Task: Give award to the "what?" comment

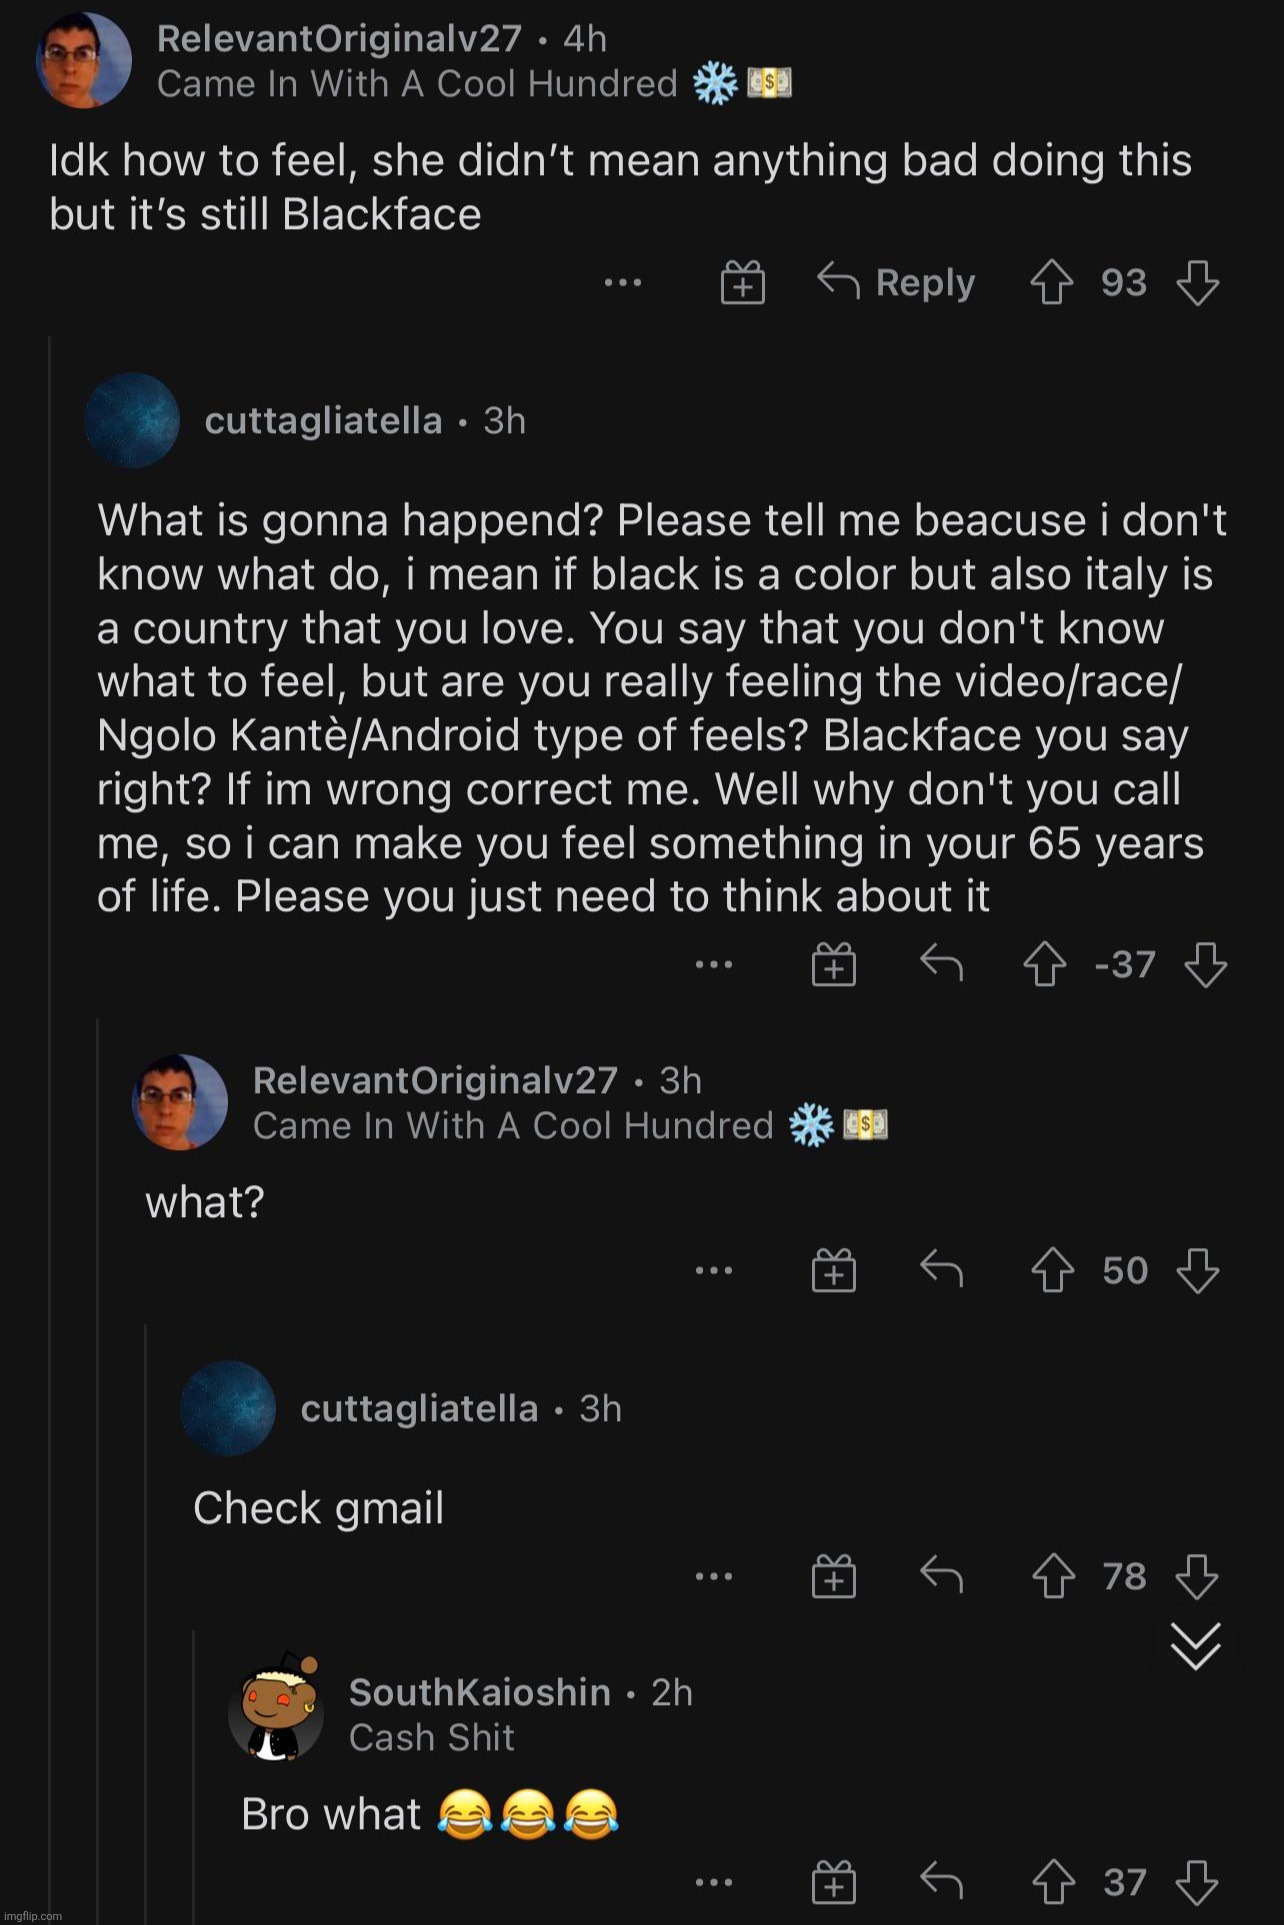Action: tap(834, 1271)
